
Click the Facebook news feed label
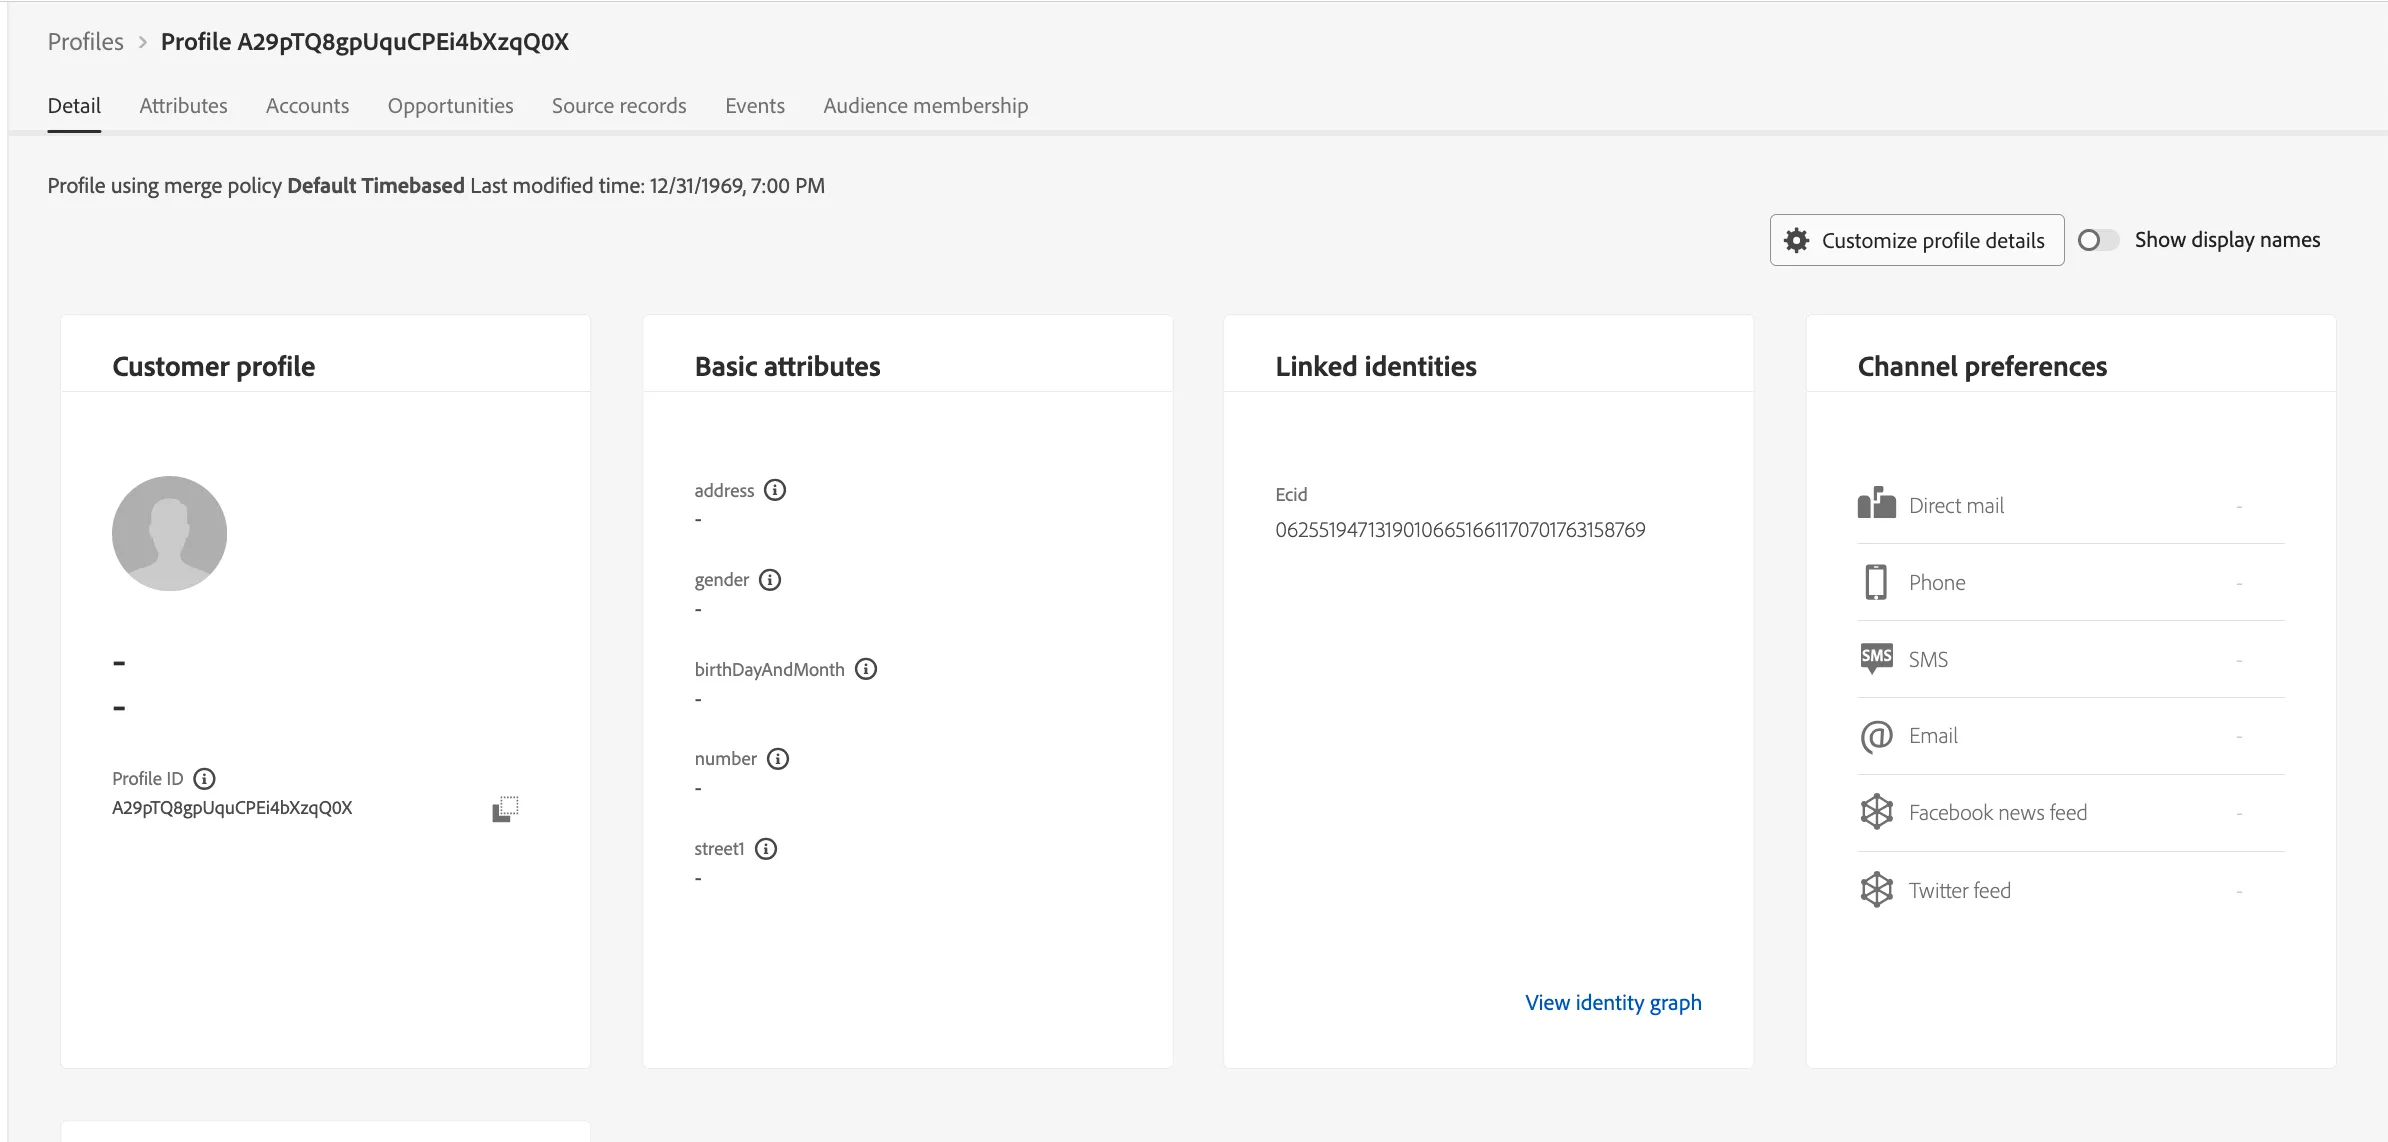(1998, 813)
